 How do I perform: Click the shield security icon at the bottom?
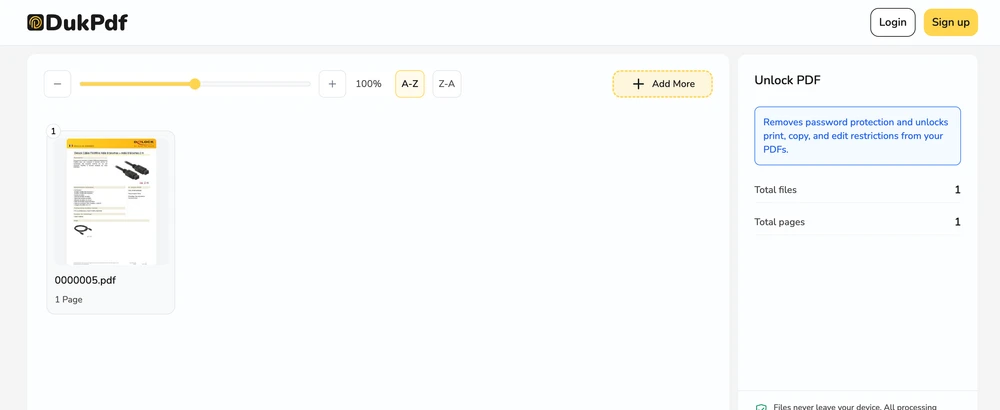(x=760, y=407)
